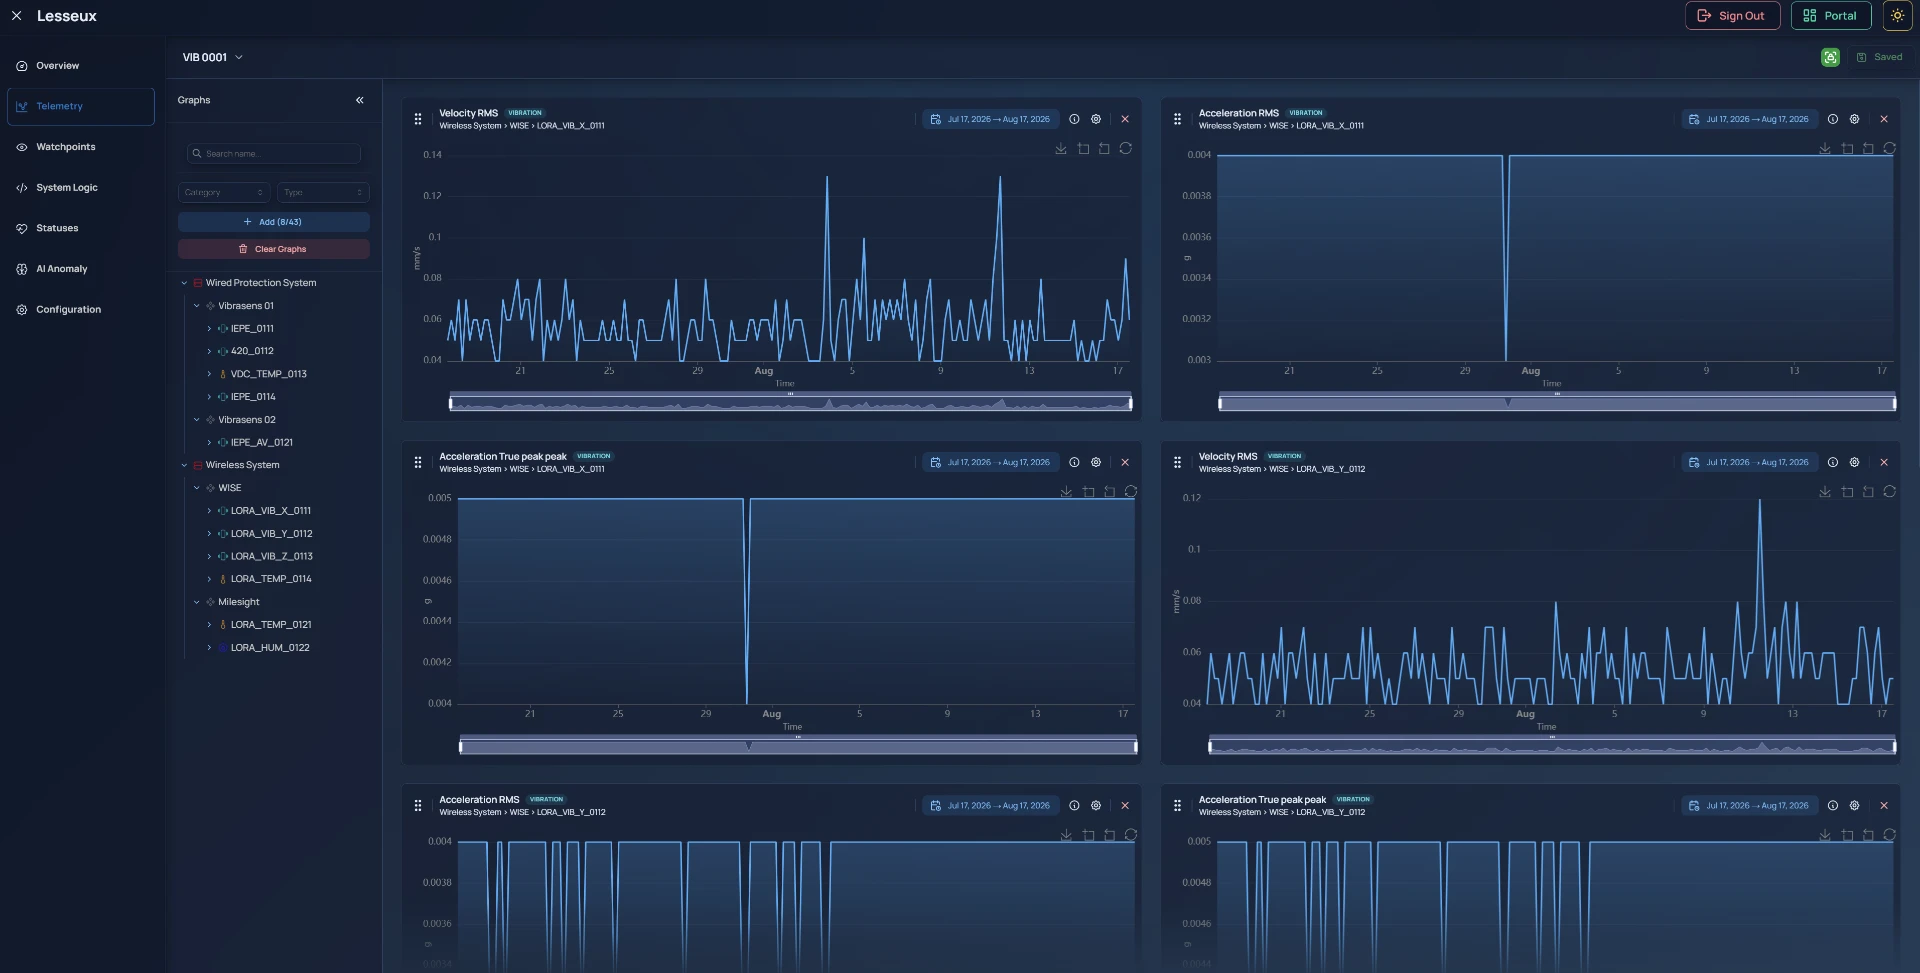Refresh the Velocity RMS LORA_VIB_X_0111 chart

pos(1126,148)
